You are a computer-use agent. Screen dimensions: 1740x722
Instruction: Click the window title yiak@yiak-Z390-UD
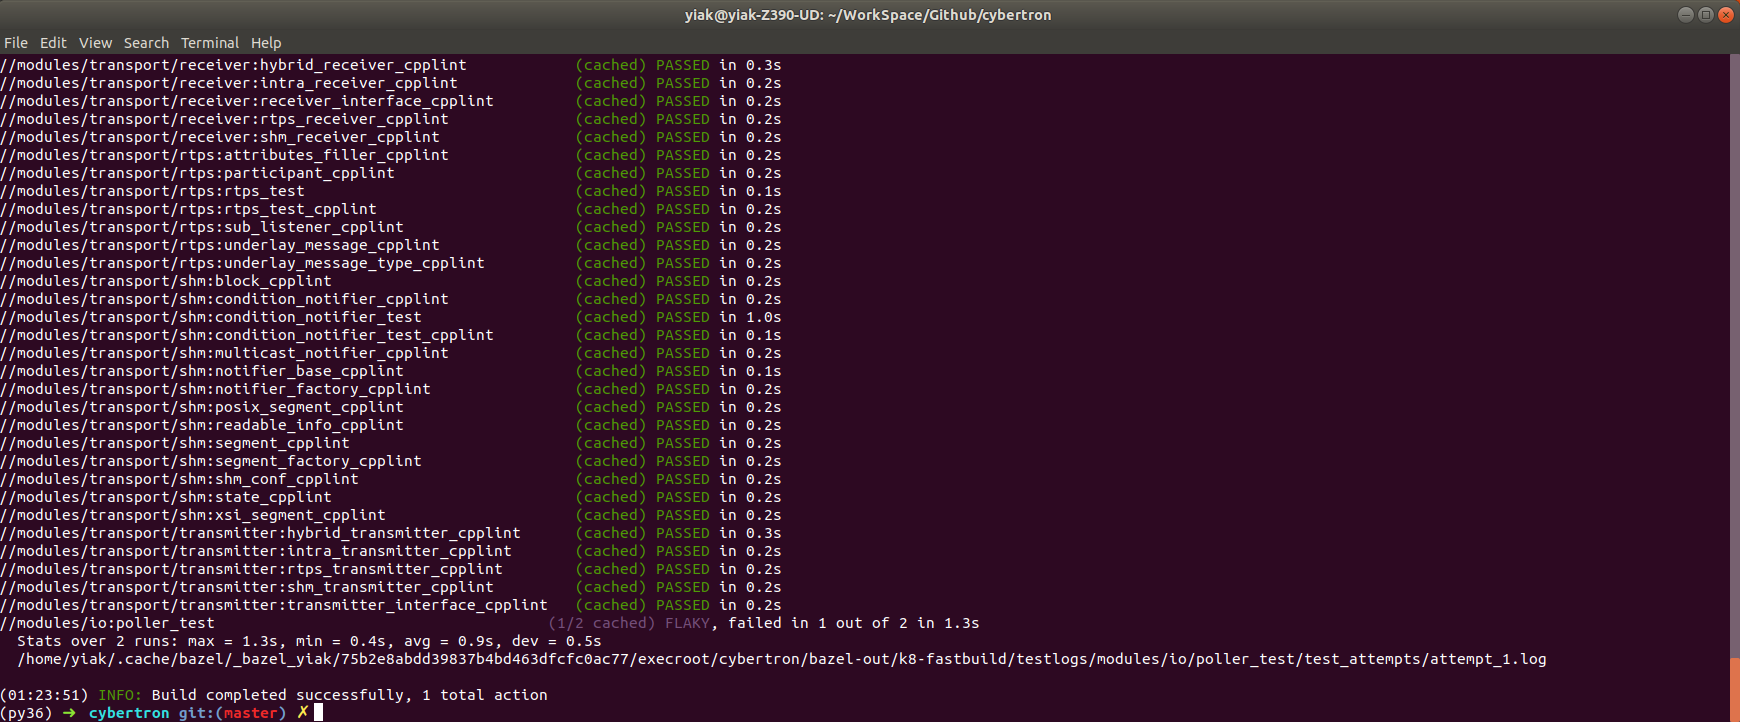[x=868, y=15]
